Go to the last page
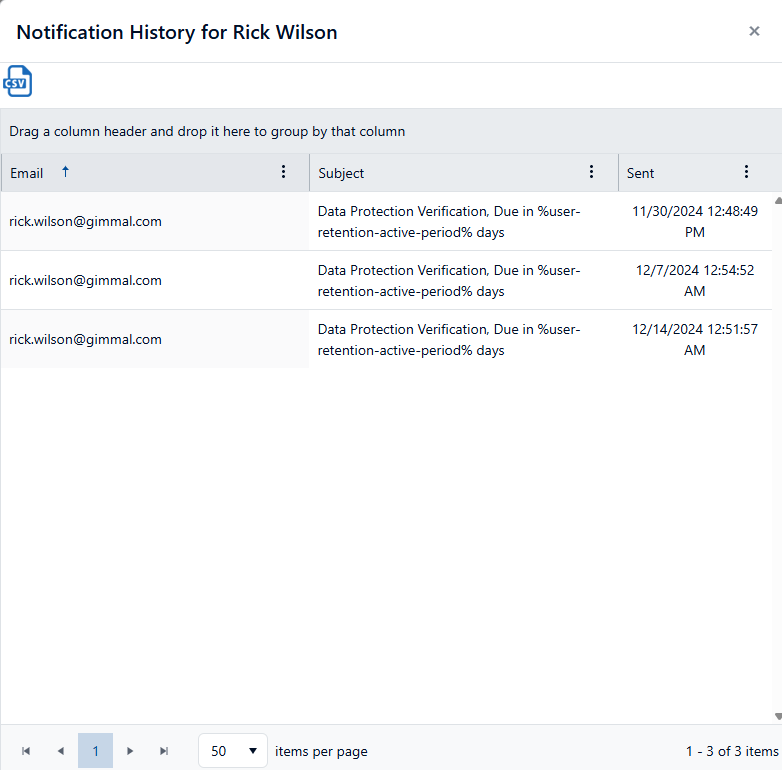This screenshot has width=782, height=770. (x=164, y=751)
